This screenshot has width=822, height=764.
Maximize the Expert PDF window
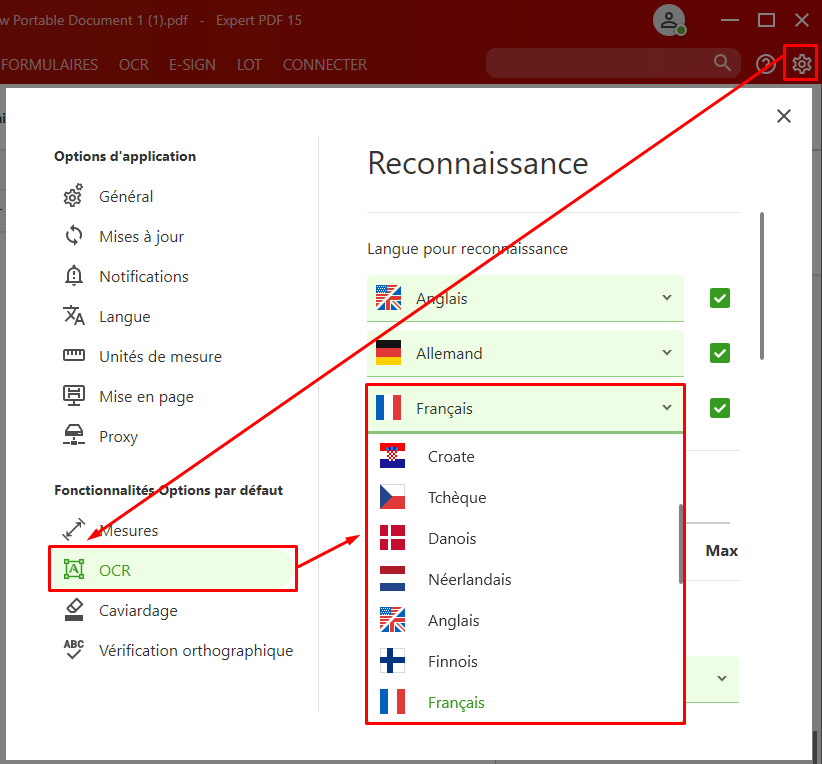click(x=766, y=20)
